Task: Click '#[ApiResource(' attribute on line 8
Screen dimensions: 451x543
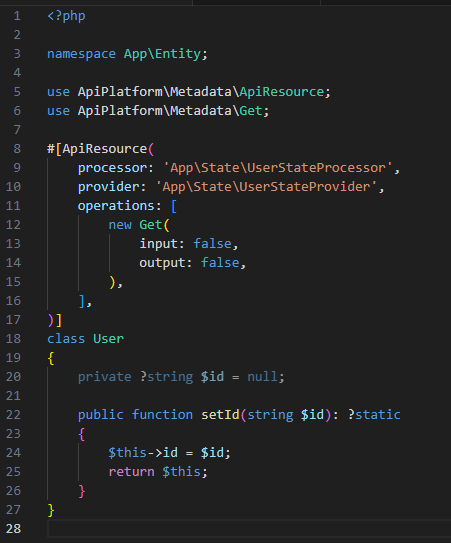Action: (100, 149)
